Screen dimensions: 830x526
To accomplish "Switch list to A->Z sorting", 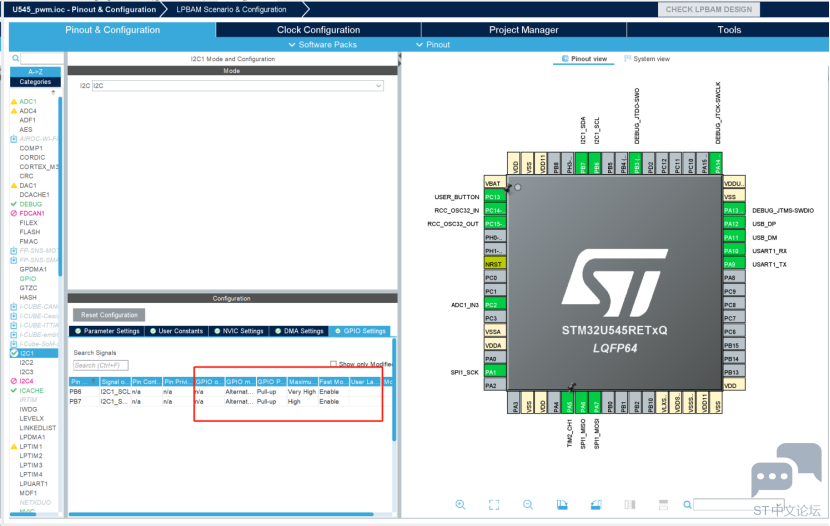I will [x=35, y=72].
